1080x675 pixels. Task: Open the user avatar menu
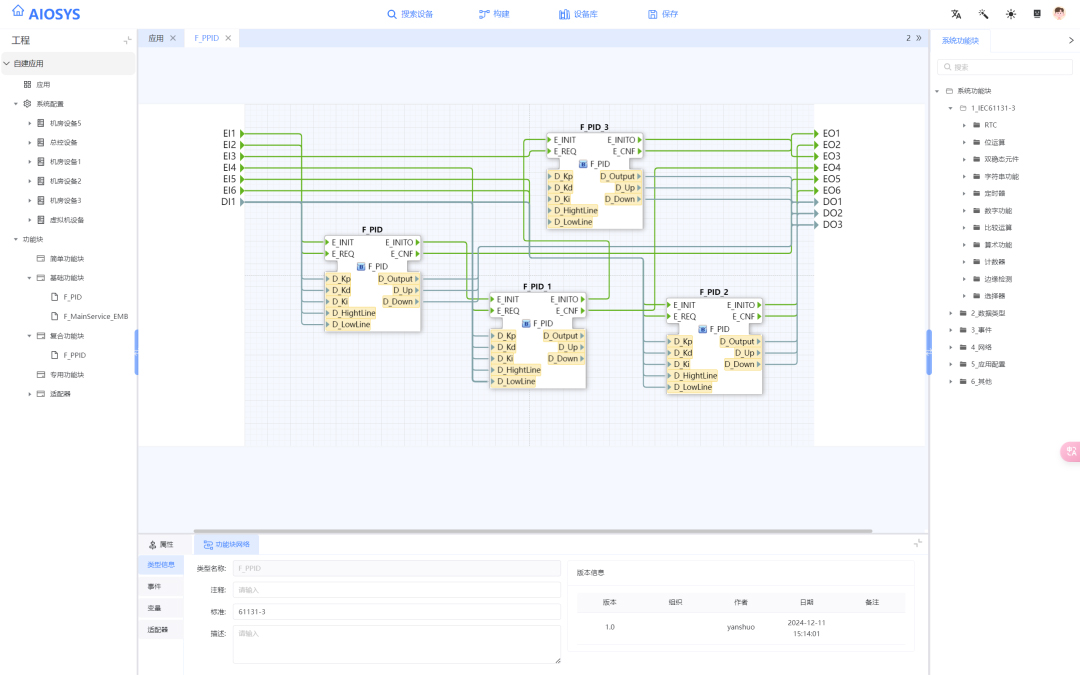coord(1059,14)
